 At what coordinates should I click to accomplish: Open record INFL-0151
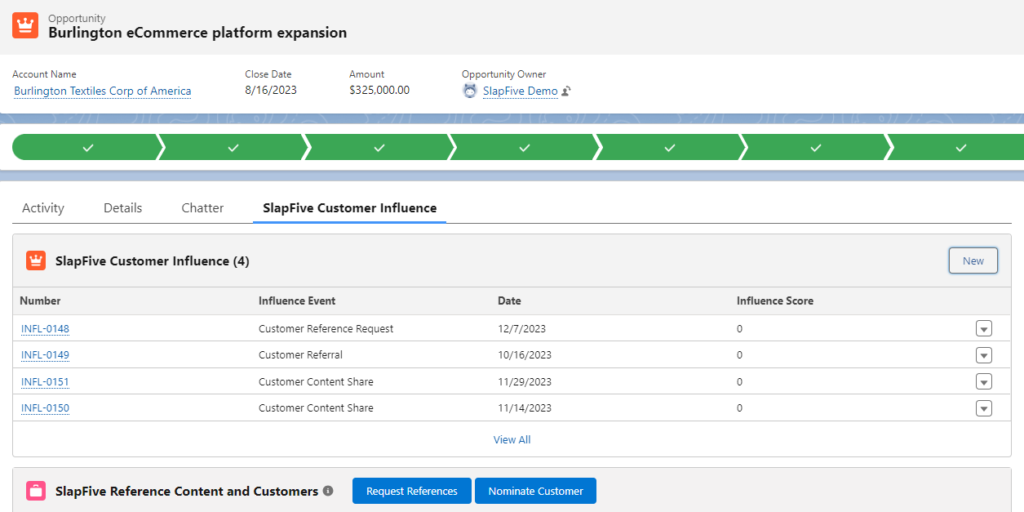[45, 381]
